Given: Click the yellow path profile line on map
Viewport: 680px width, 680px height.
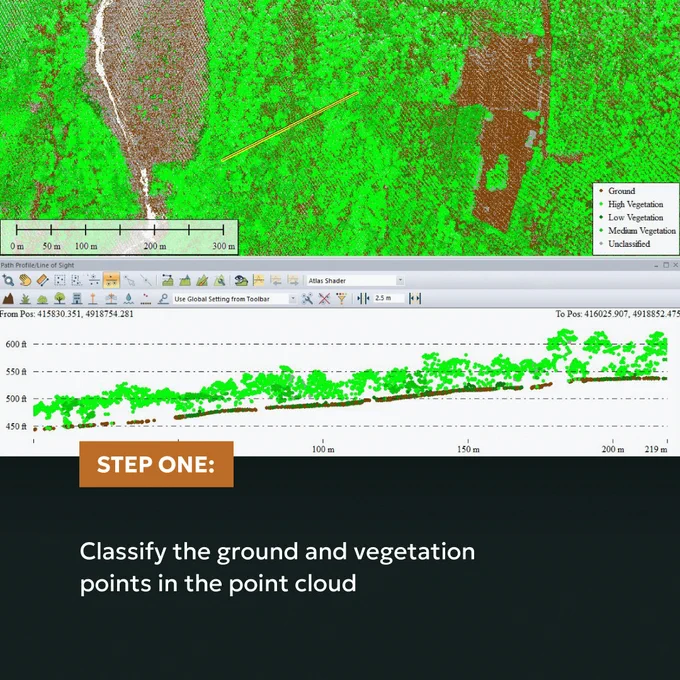Looking at the screenshot, I should point(290,126).
